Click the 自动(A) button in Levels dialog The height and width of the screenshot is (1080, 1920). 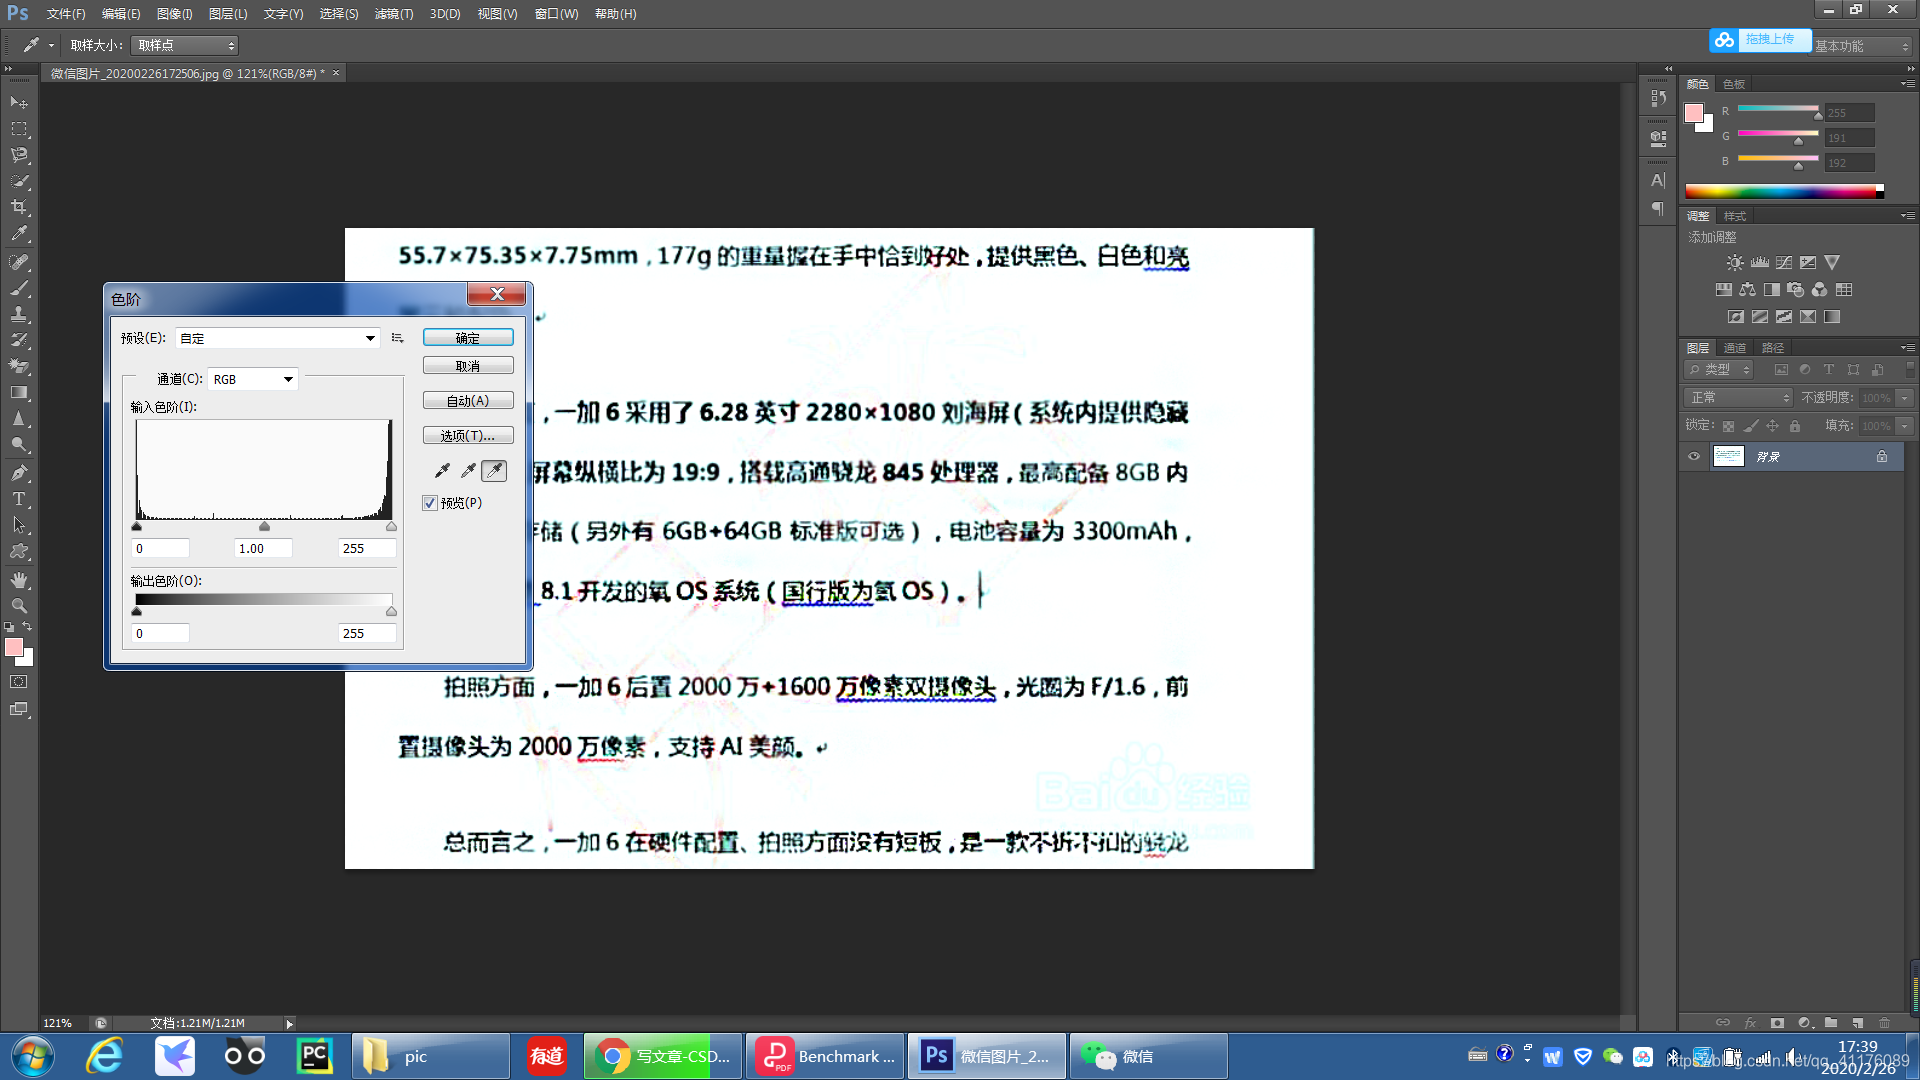click(x=468, y=400)
